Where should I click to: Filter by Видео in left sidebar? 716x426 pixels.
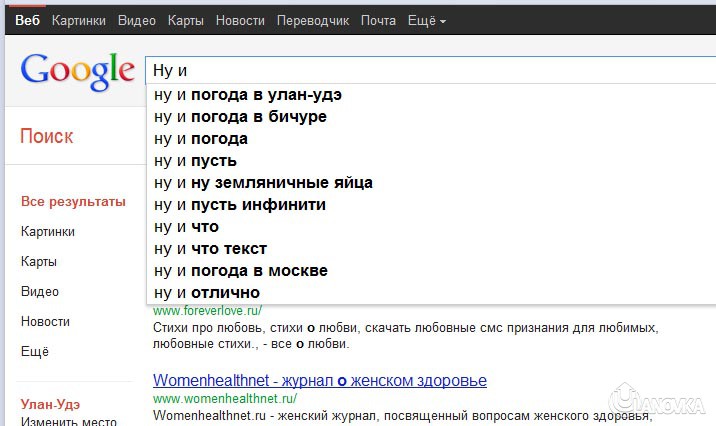coord(40,291)
